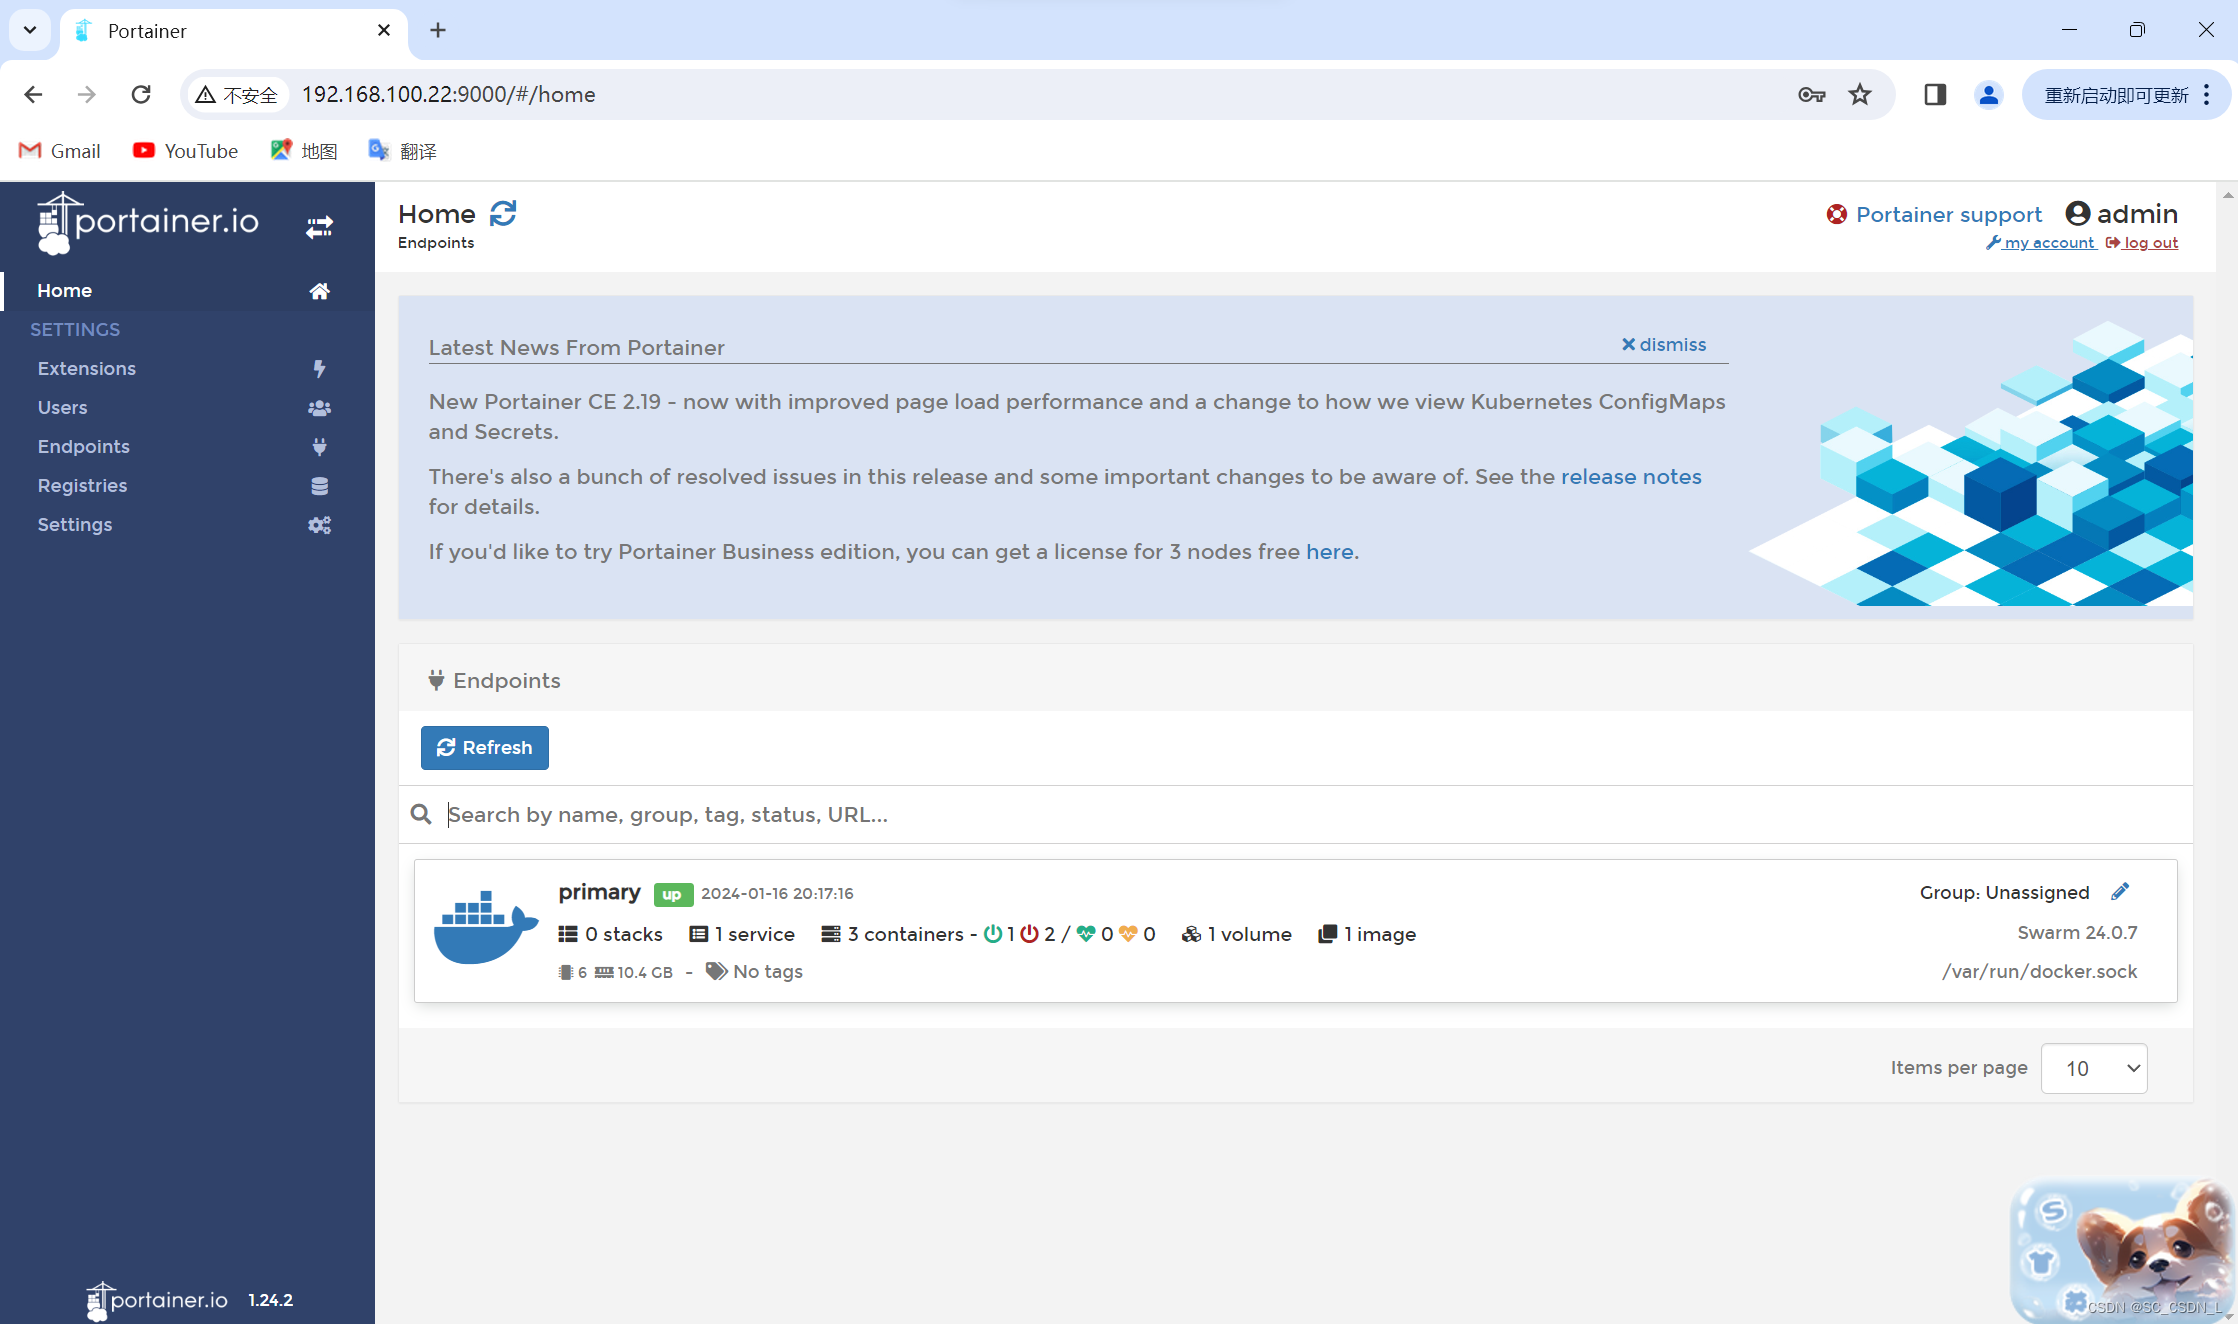Dismiss the Latest News panel
Image resolution: width=2238 pixels, height=1324 pixels.
(1663, 345)
